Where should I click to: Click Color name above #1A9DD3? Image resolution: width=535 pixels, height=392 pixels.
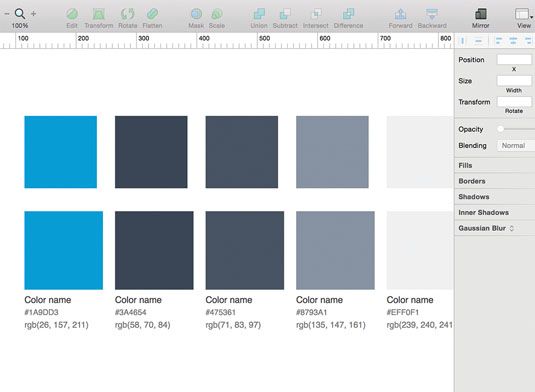pos(48,300)
